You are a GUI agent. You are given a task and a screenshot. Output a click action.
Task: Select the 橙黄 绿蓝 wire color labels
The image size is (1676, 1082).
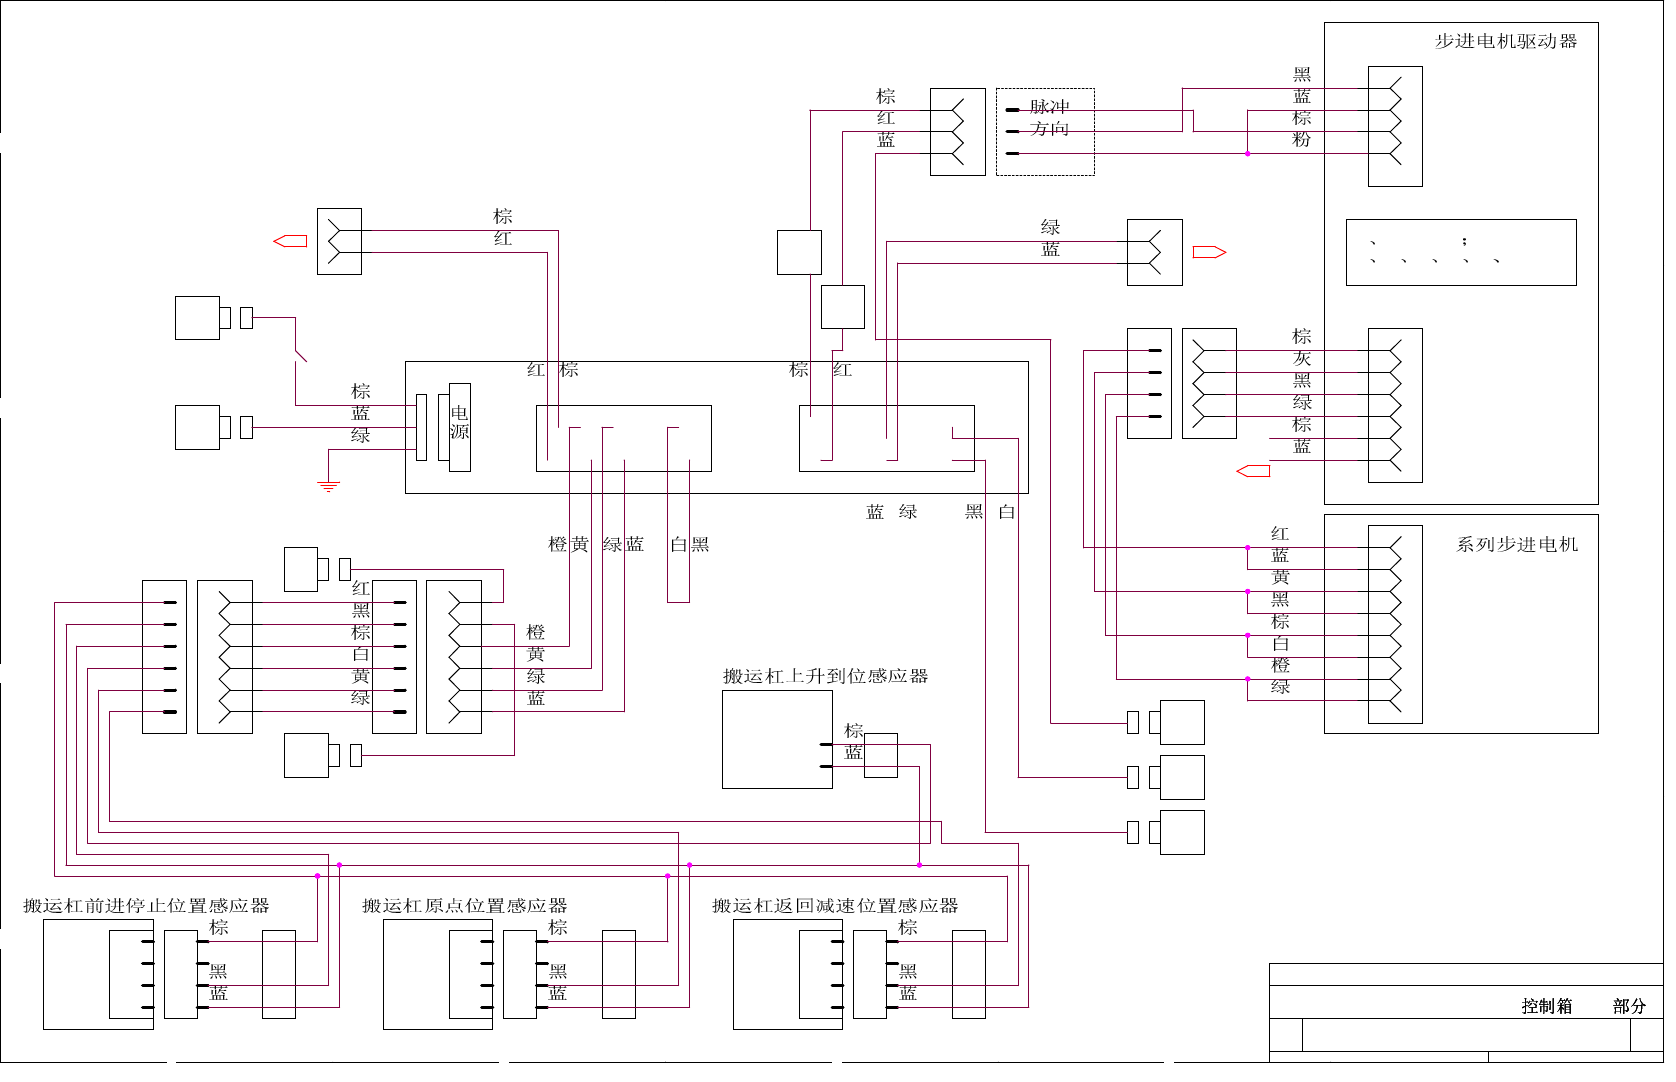(x=596, y=544)
